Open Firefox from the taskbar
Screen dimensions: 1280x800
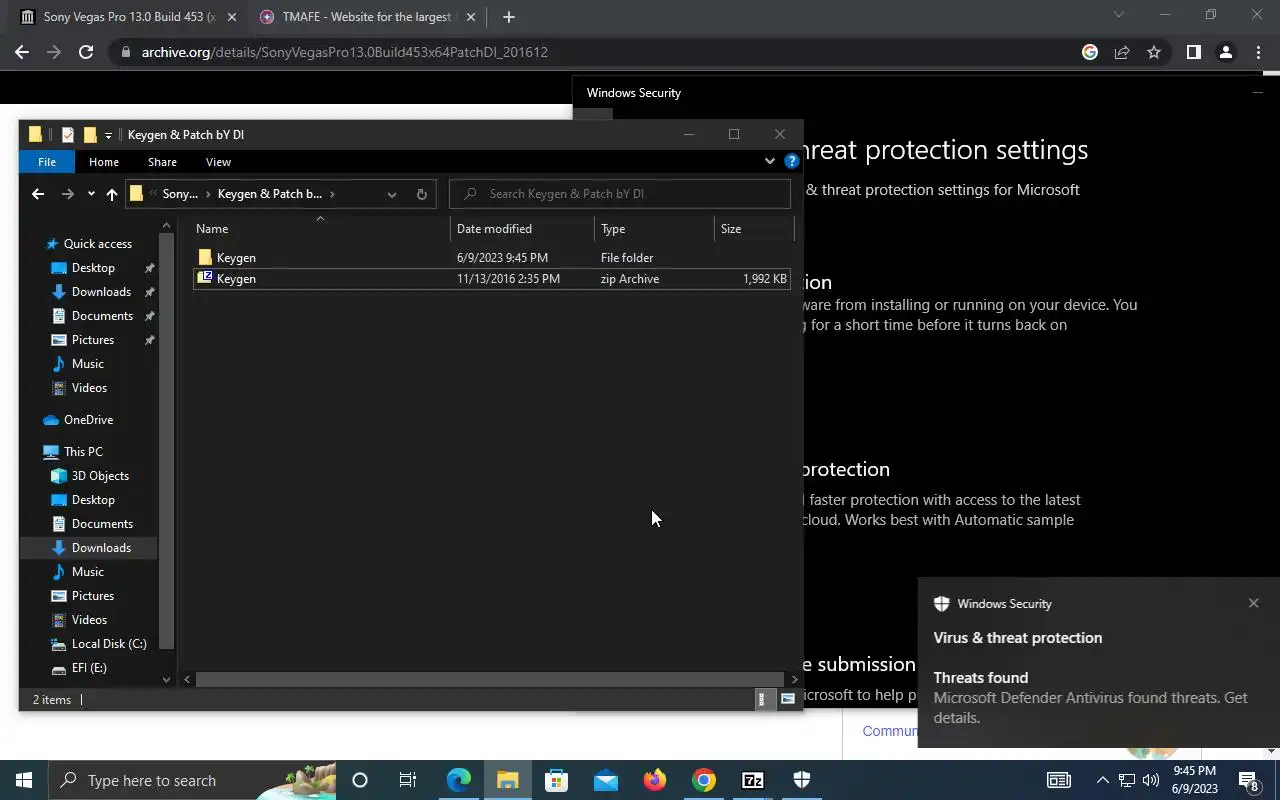(655, 780)
